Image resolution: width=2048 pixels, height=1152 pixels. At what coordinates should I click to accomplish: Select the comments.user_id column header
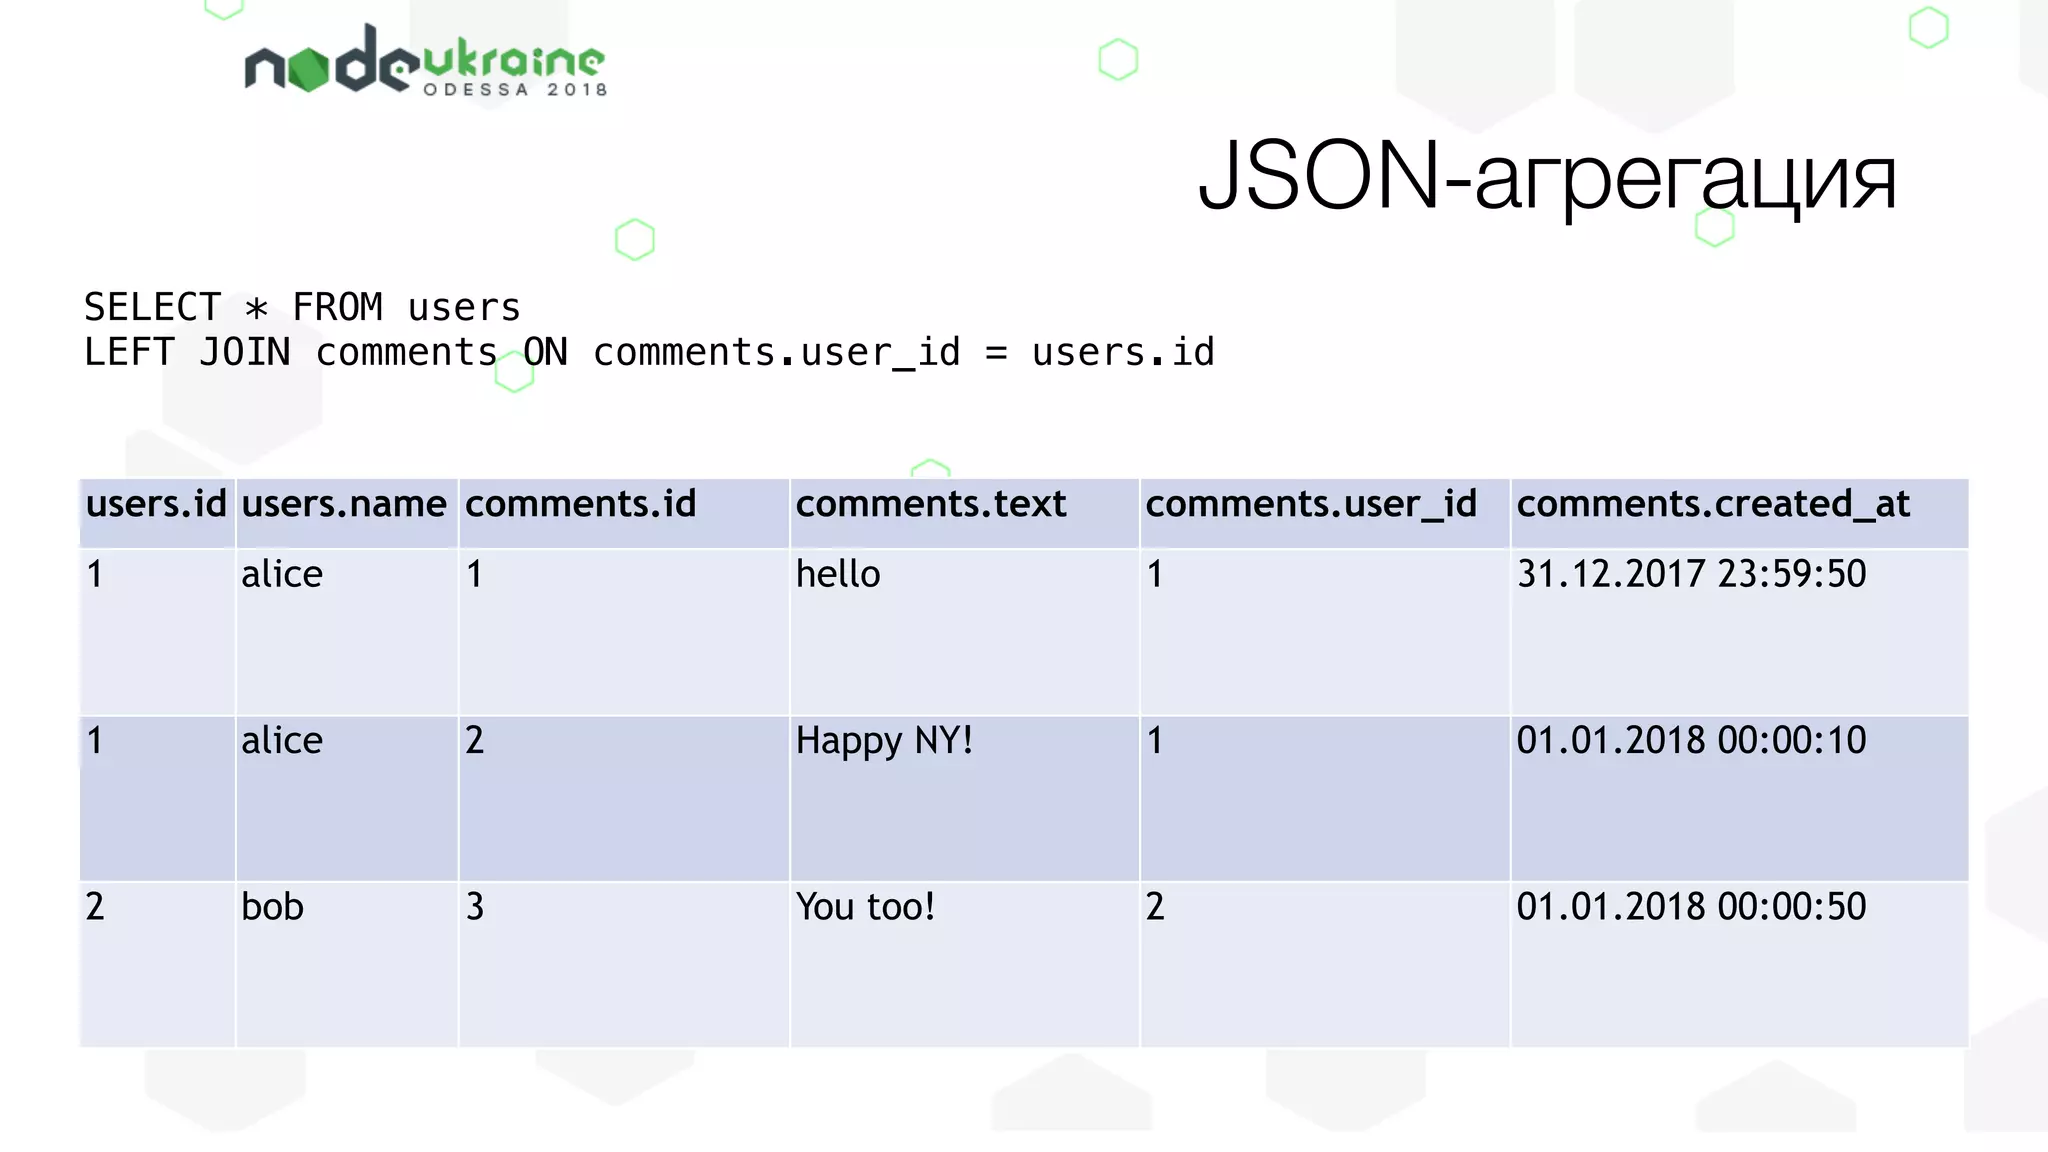point(1325,513)
